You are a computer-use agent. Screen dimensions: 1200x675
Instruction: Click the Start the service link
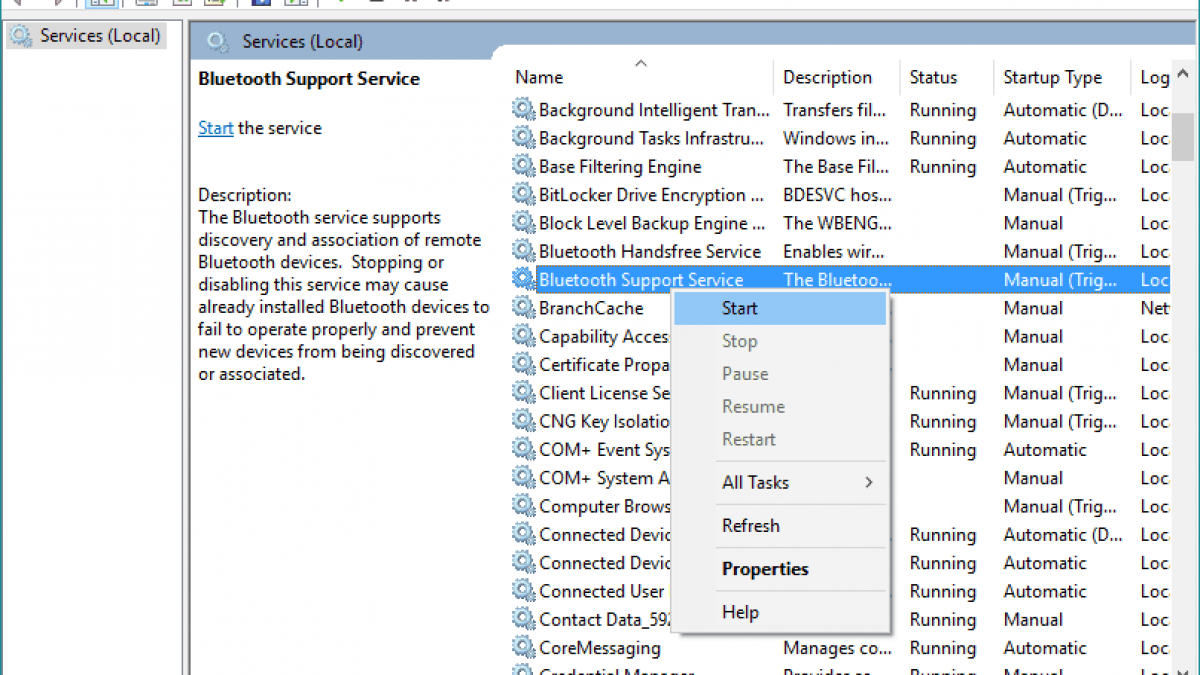[x=216, y=128]
